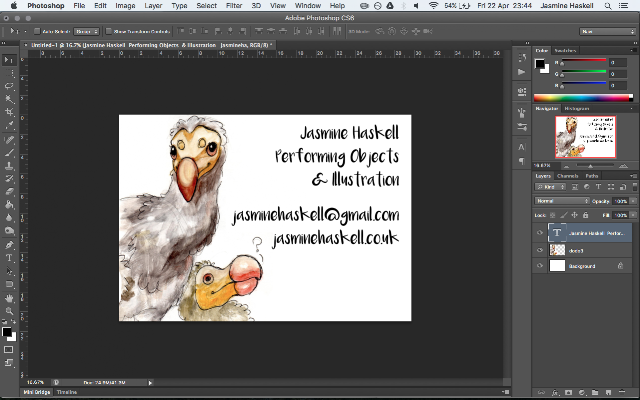
Task: Hide the dodo3 layer
Action: [x=540, y=250]
